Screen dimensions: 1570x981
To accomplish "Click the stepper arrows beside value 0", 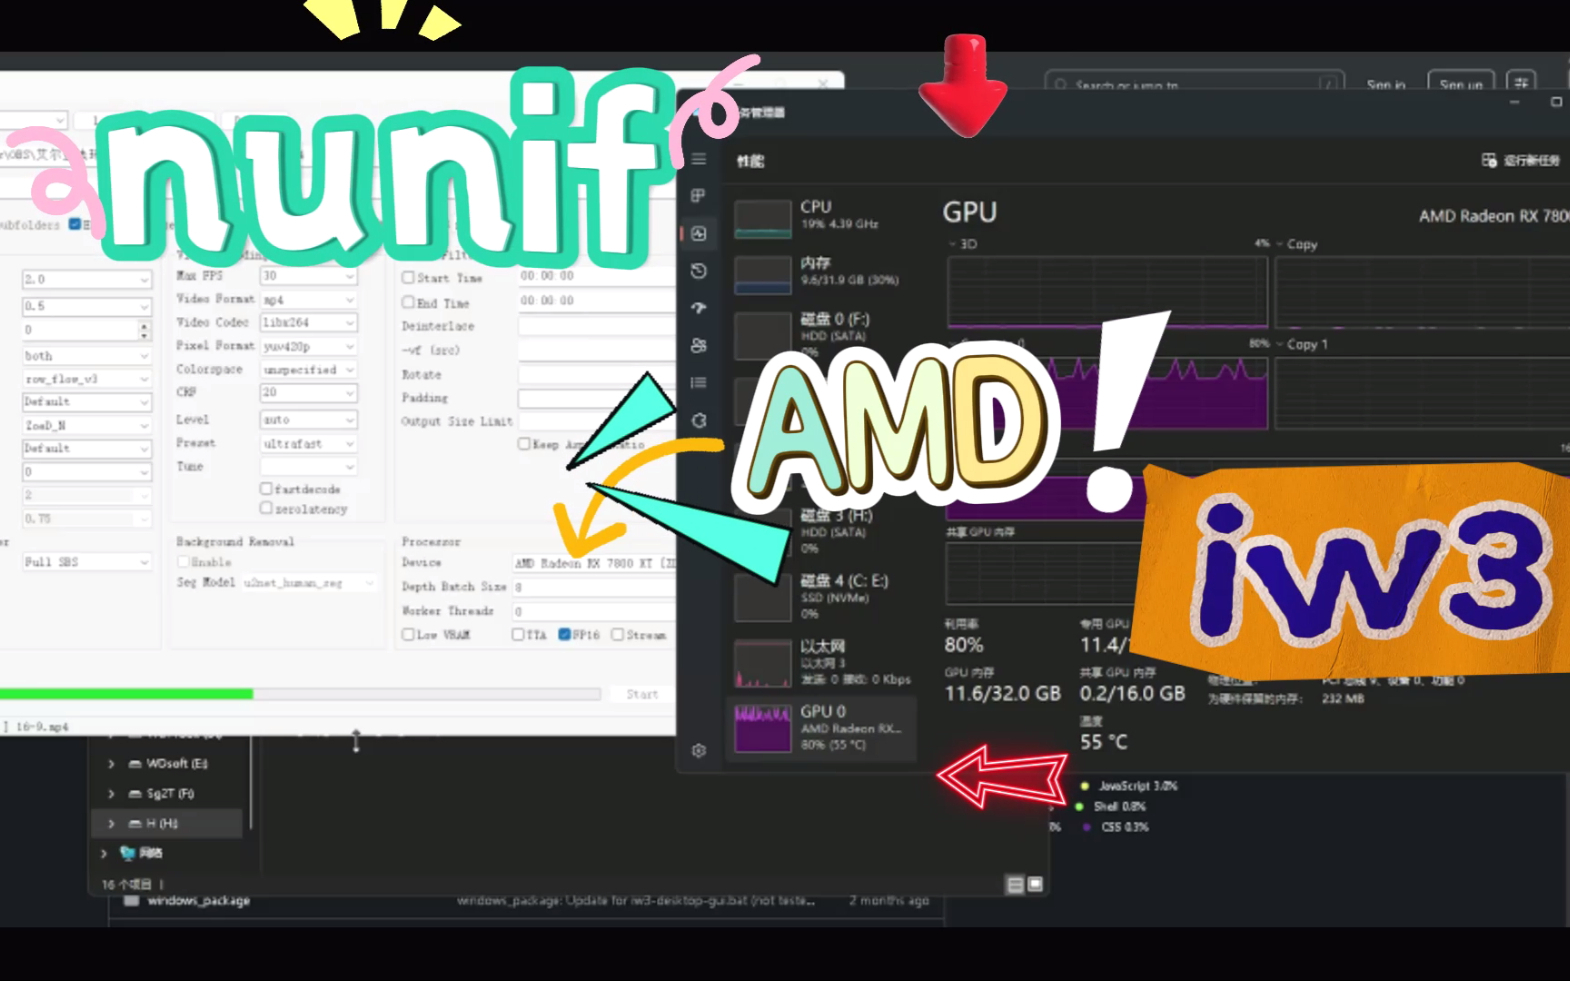I will (144, 330).
